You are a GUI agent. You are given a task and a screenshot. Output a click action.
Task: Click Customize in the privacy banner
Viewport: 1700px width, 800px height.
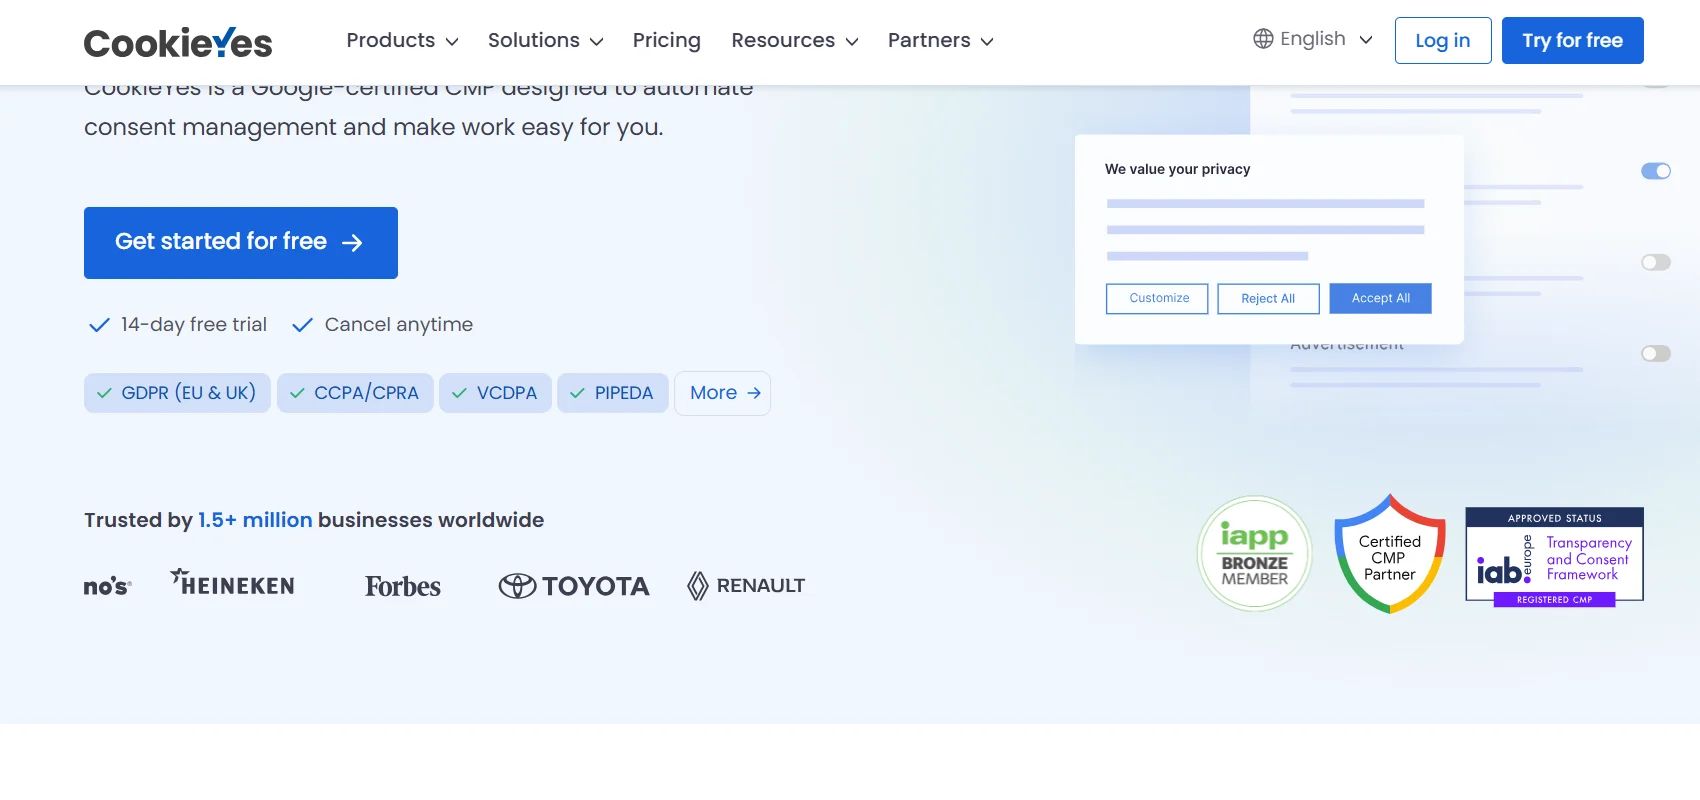[1157, 298]
